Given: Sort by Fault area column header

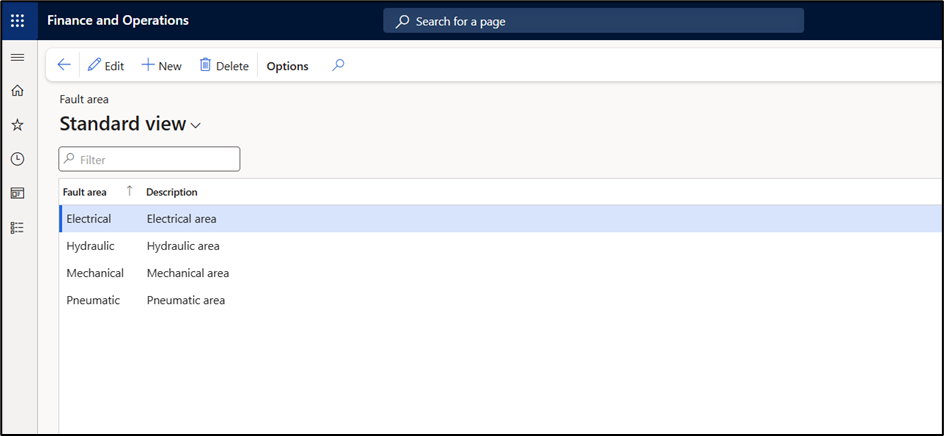Looking at the screenshot, I should tap(85, 192).
